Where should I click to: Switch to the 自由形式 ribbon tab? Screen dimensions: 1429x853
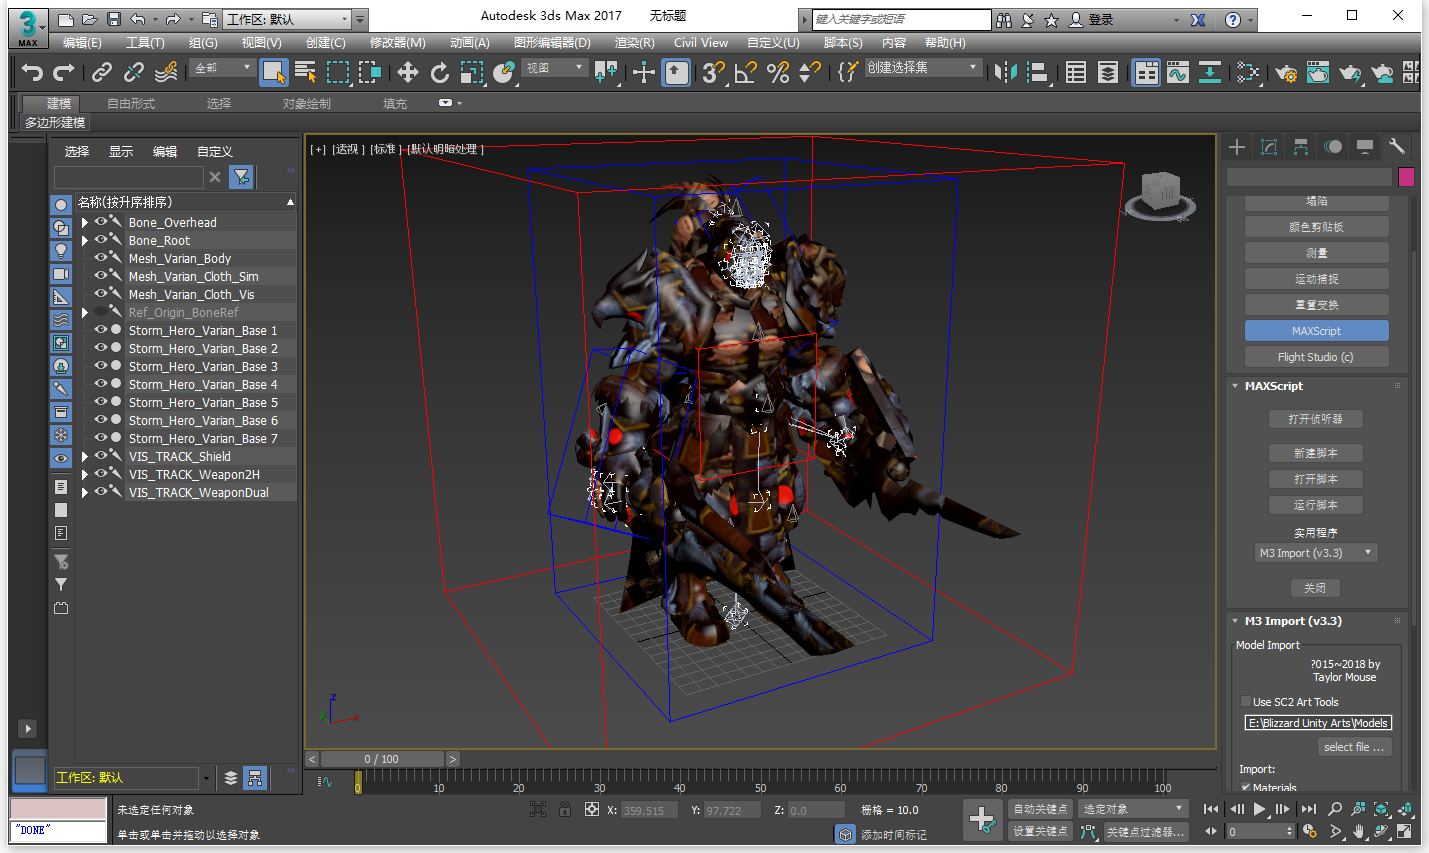(131, 103)
